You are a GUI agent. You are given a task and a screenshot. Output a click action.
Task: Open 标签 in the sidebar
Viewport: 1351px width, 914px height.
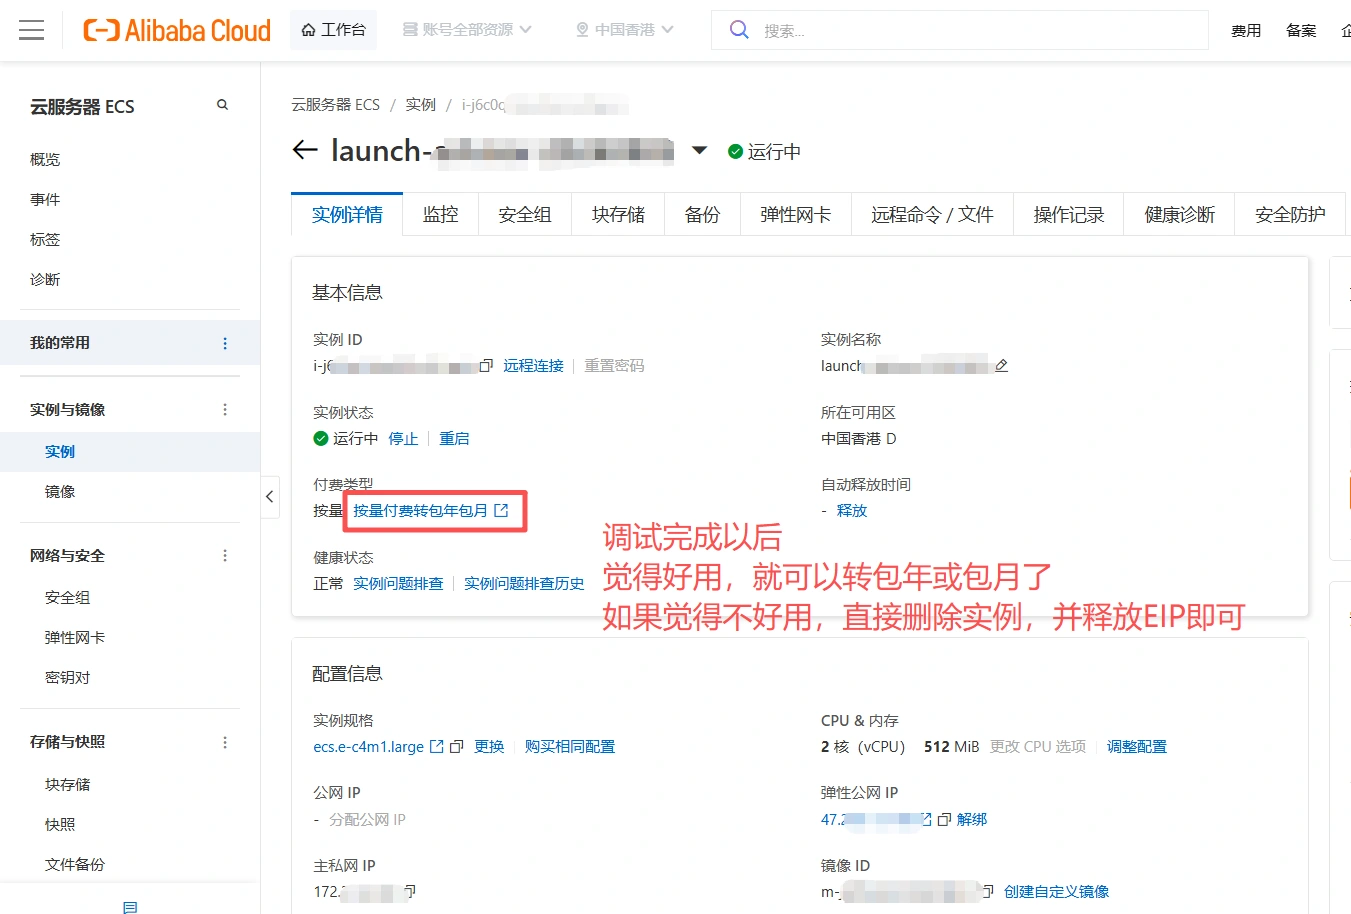coord(45,240)
